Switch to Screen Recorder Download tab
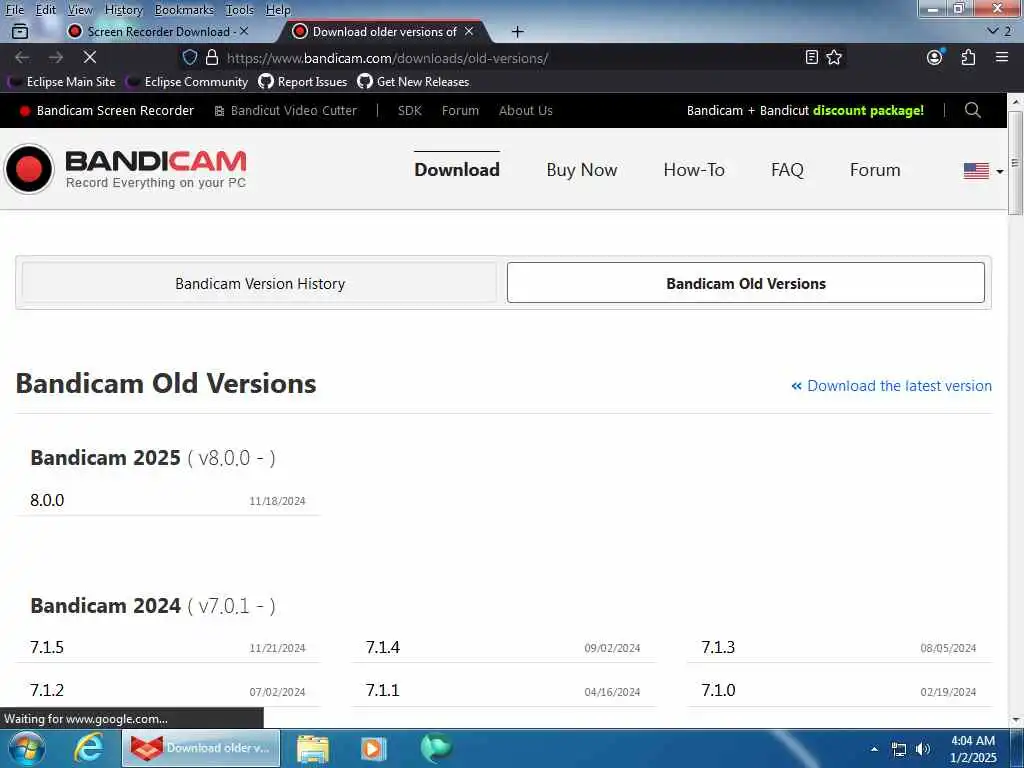This screenshot has width=1024, height=768. click(158, 31)
